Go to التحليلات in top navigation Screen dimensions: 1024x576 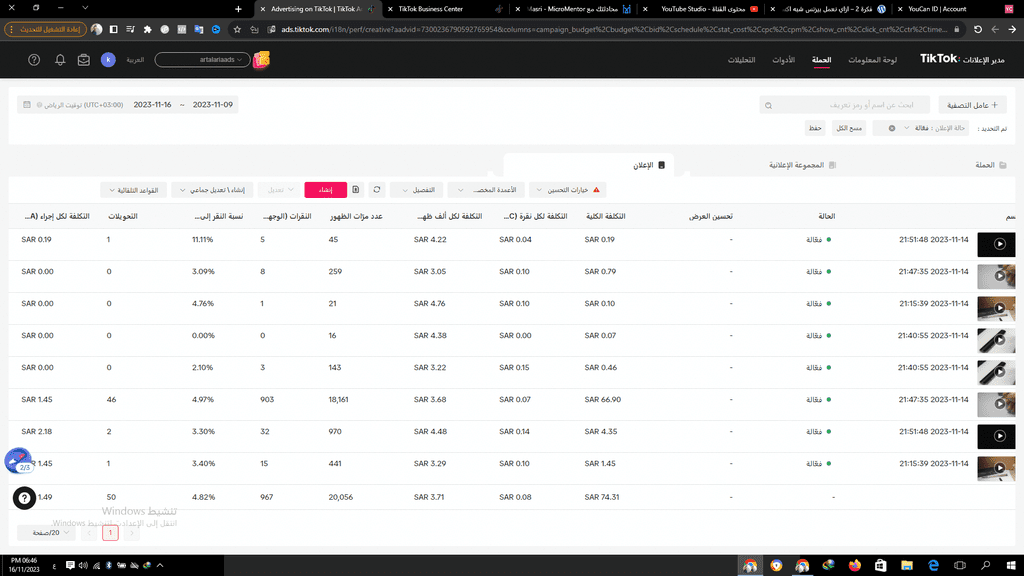tap(741, 60)
